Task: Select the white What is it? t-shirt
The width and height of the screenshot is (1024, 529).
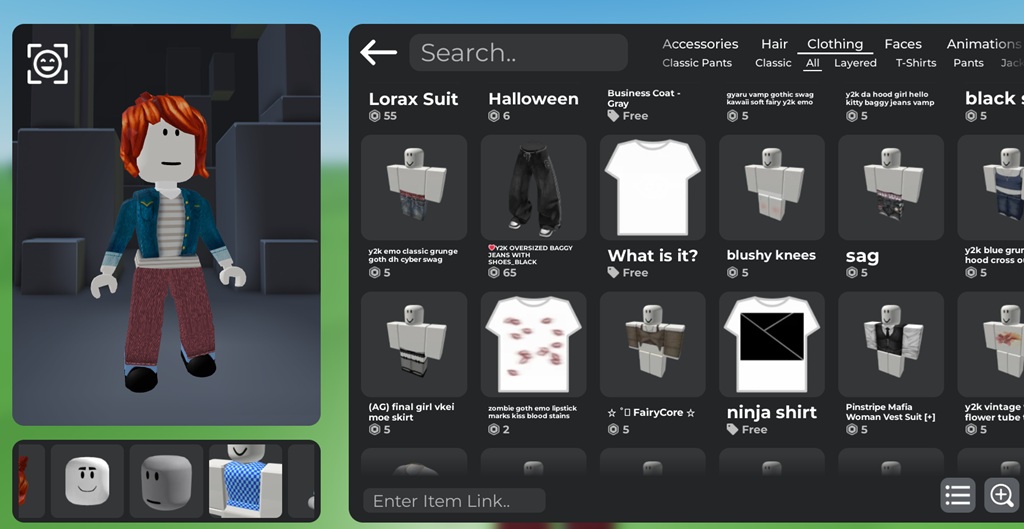Action: (652, 187)
